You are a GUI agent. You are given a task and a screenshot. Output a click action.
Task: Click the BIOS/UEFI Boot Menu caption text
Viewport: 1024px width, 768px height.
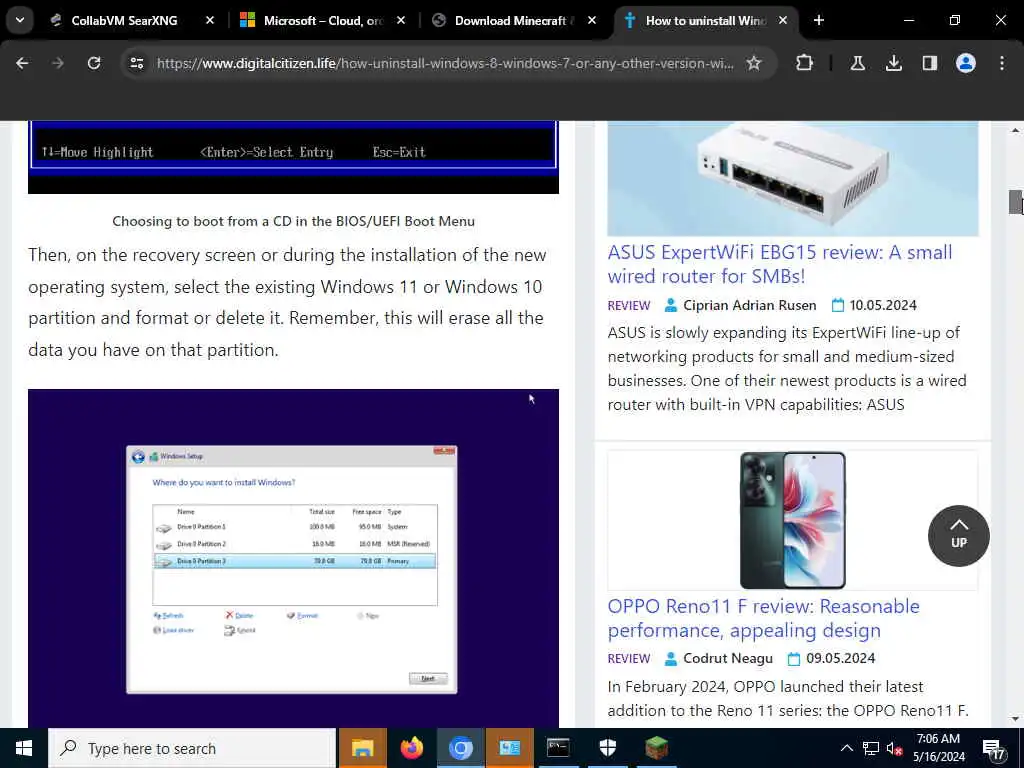293,221
